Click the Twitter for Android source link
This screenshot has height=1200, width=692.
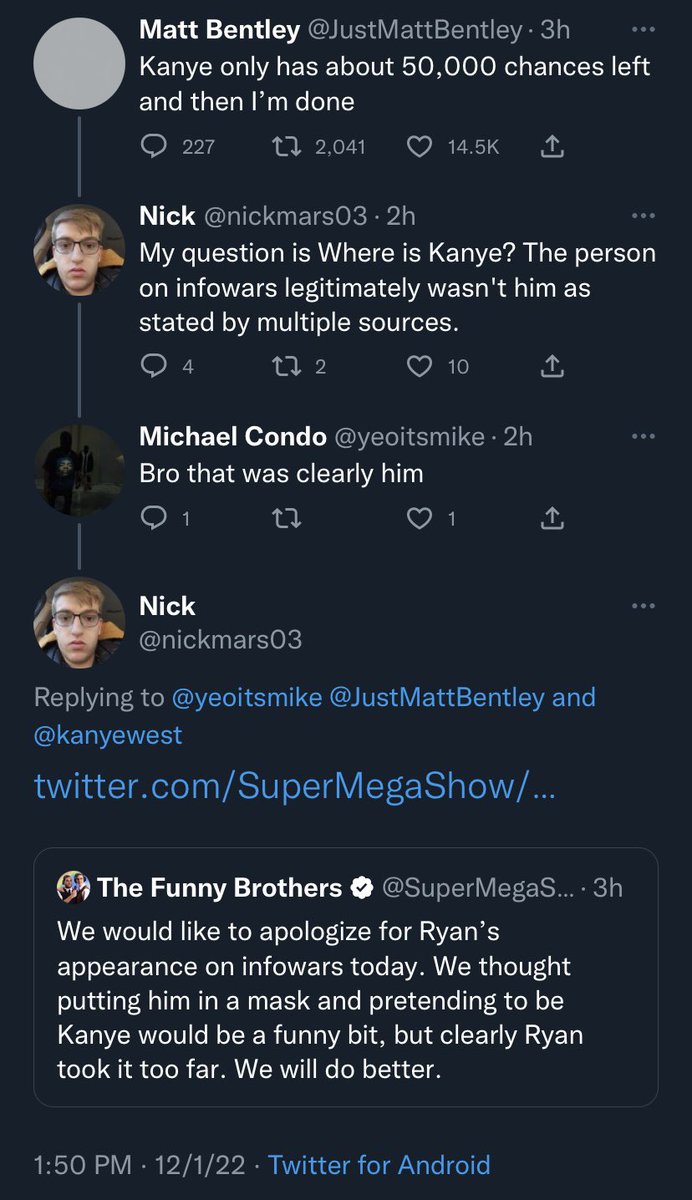380,1165
